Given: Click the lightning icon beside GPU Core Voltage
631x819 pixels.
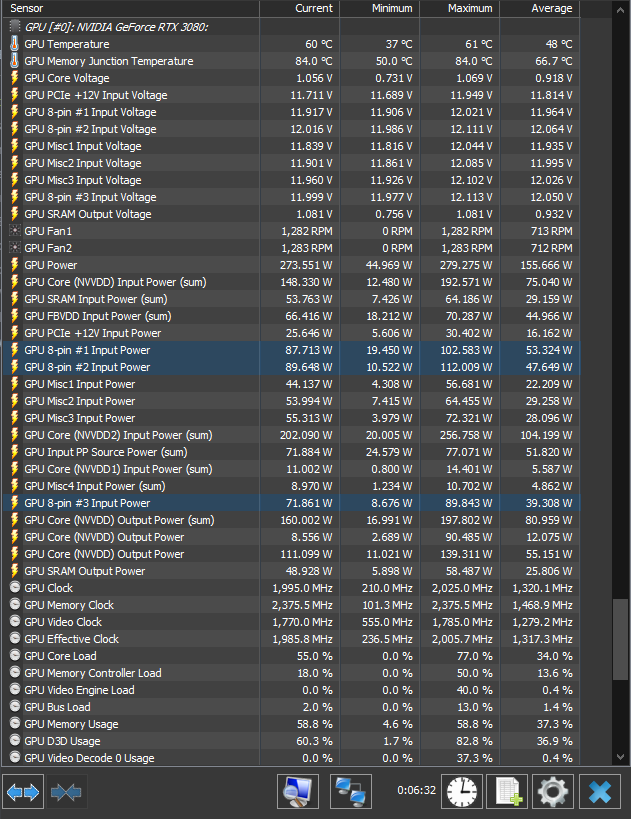Looking at the screenshot, I should click(15, 78).
